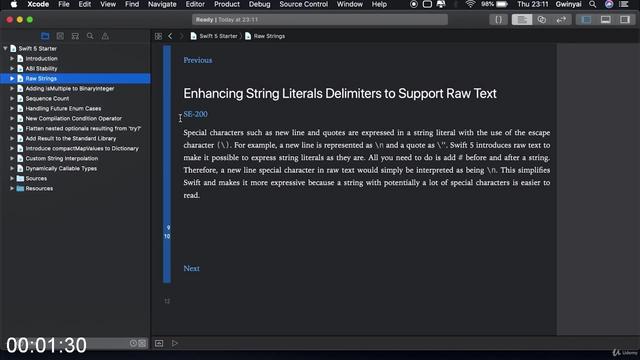Click the recent files filter icon

(x=133, y=343)
